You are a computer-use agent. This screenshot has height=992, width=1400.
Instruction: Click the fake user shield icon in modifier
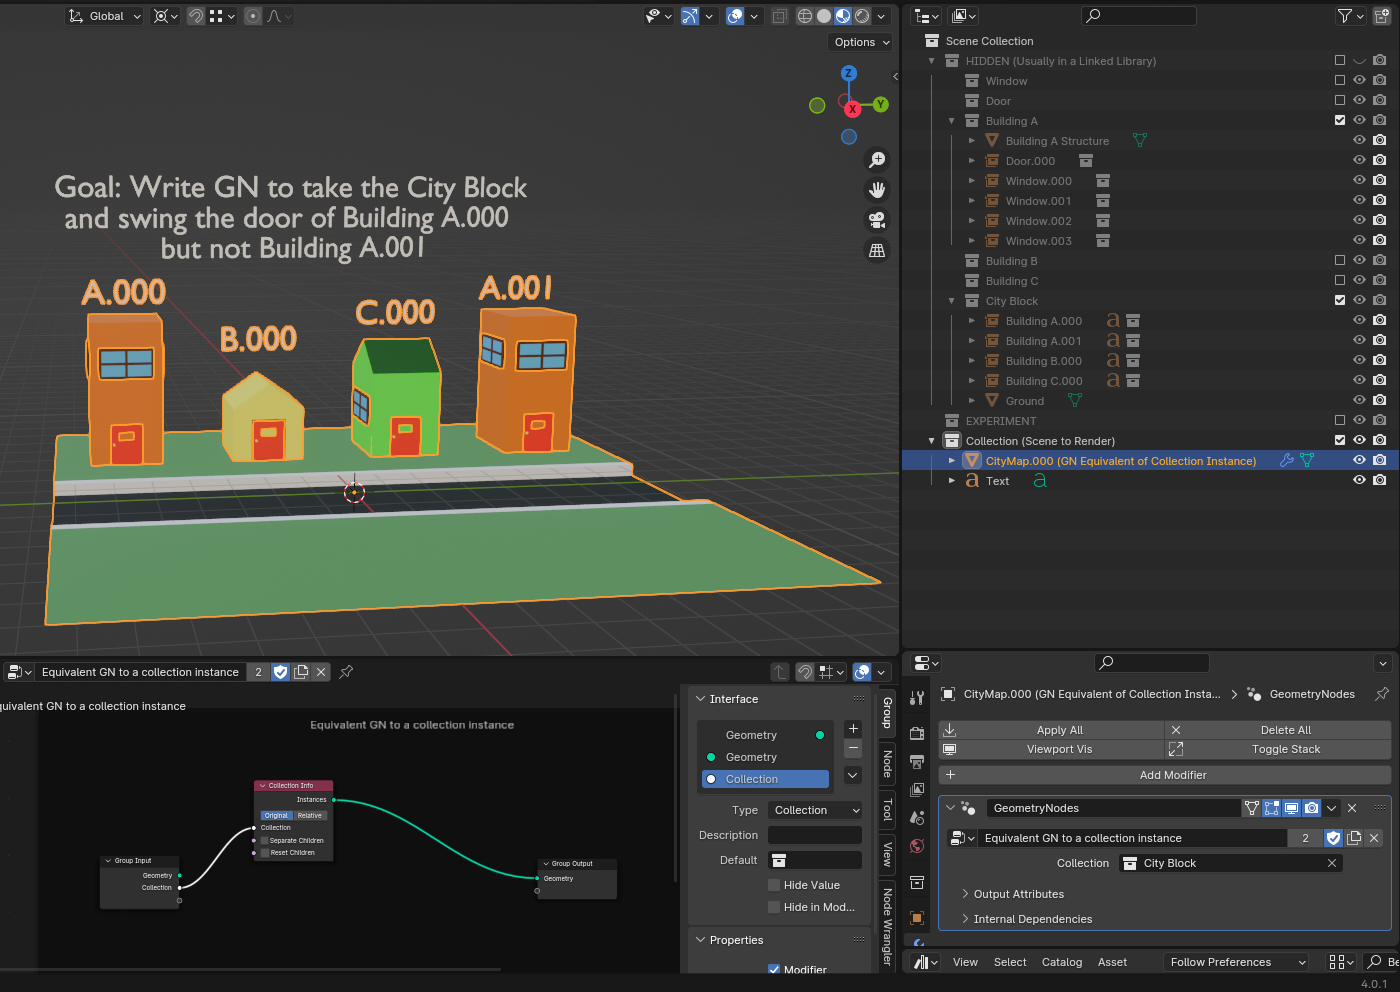(1333, 838)
